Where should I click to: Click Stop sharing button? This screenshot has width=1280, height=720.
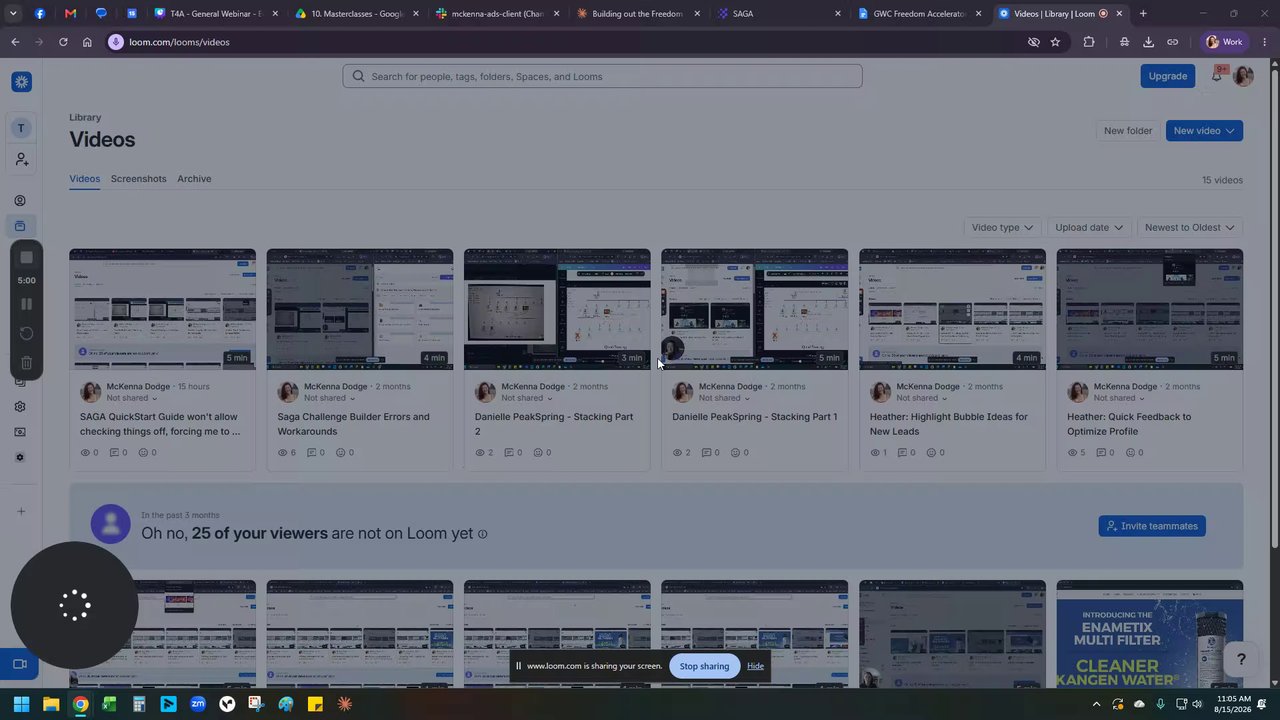[704, 666]
